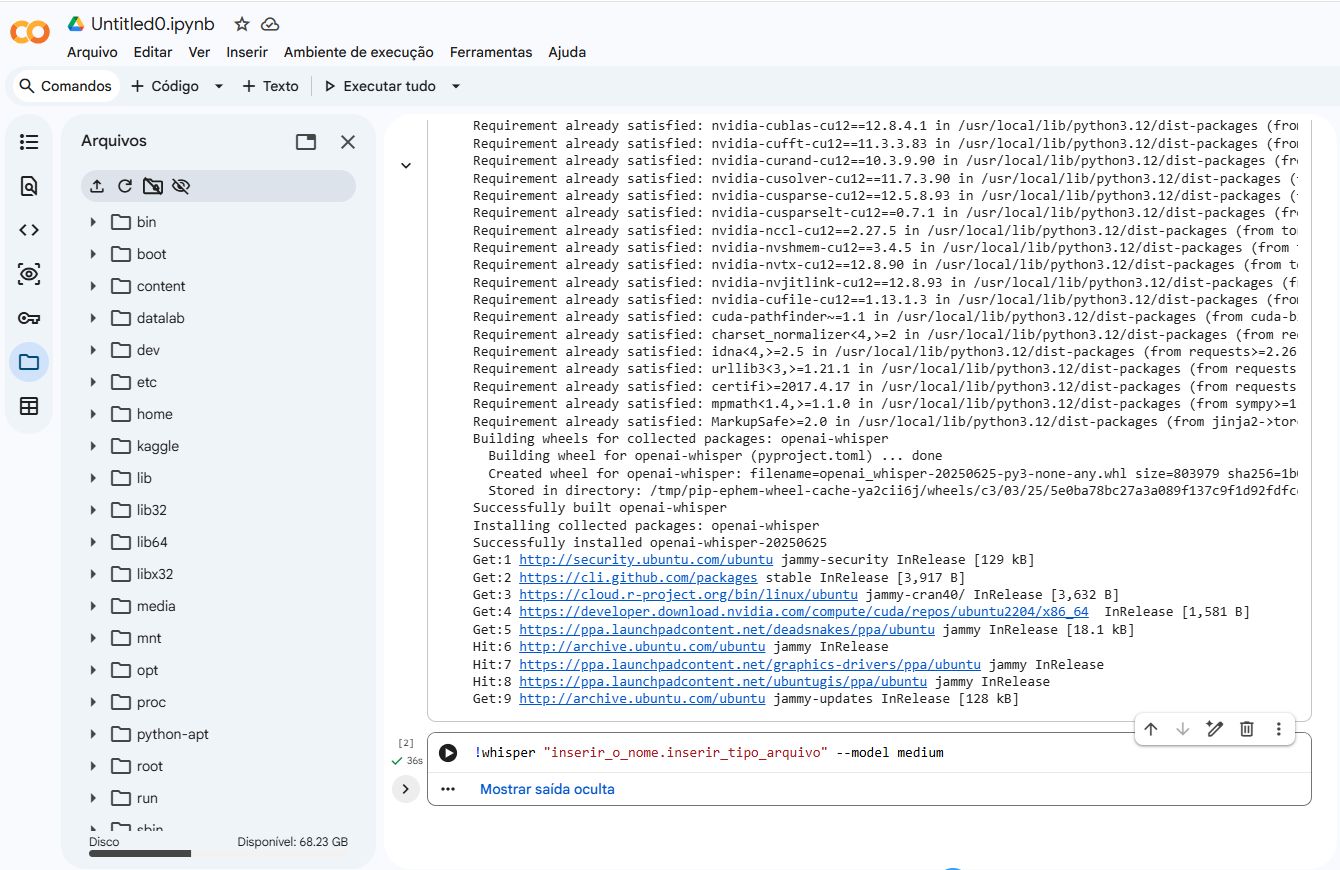Open the find and replace sidebar icon
Screen dimensions: 1340x870
tap(29, 186)
